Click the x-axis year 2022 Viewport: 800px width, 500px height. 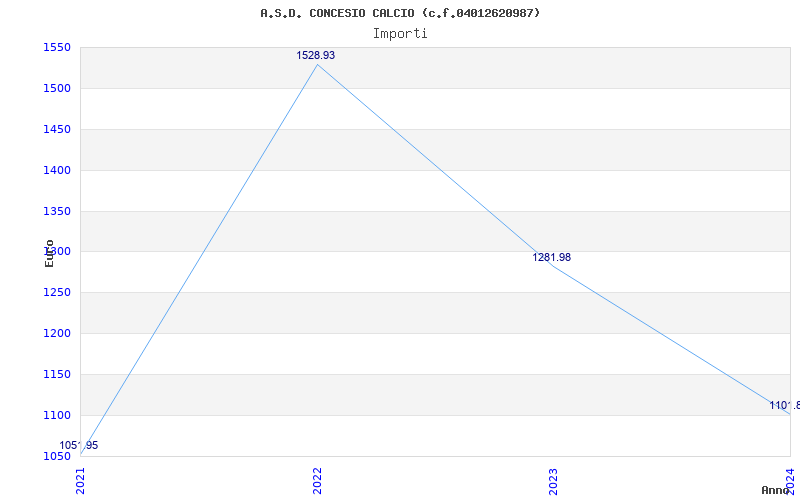317,481
